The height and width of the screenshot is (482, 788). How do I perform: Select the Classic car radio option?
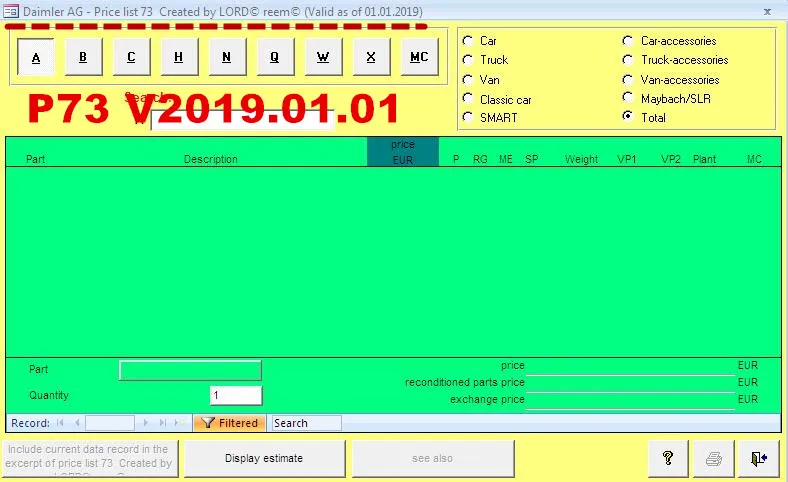pos(468,99)
